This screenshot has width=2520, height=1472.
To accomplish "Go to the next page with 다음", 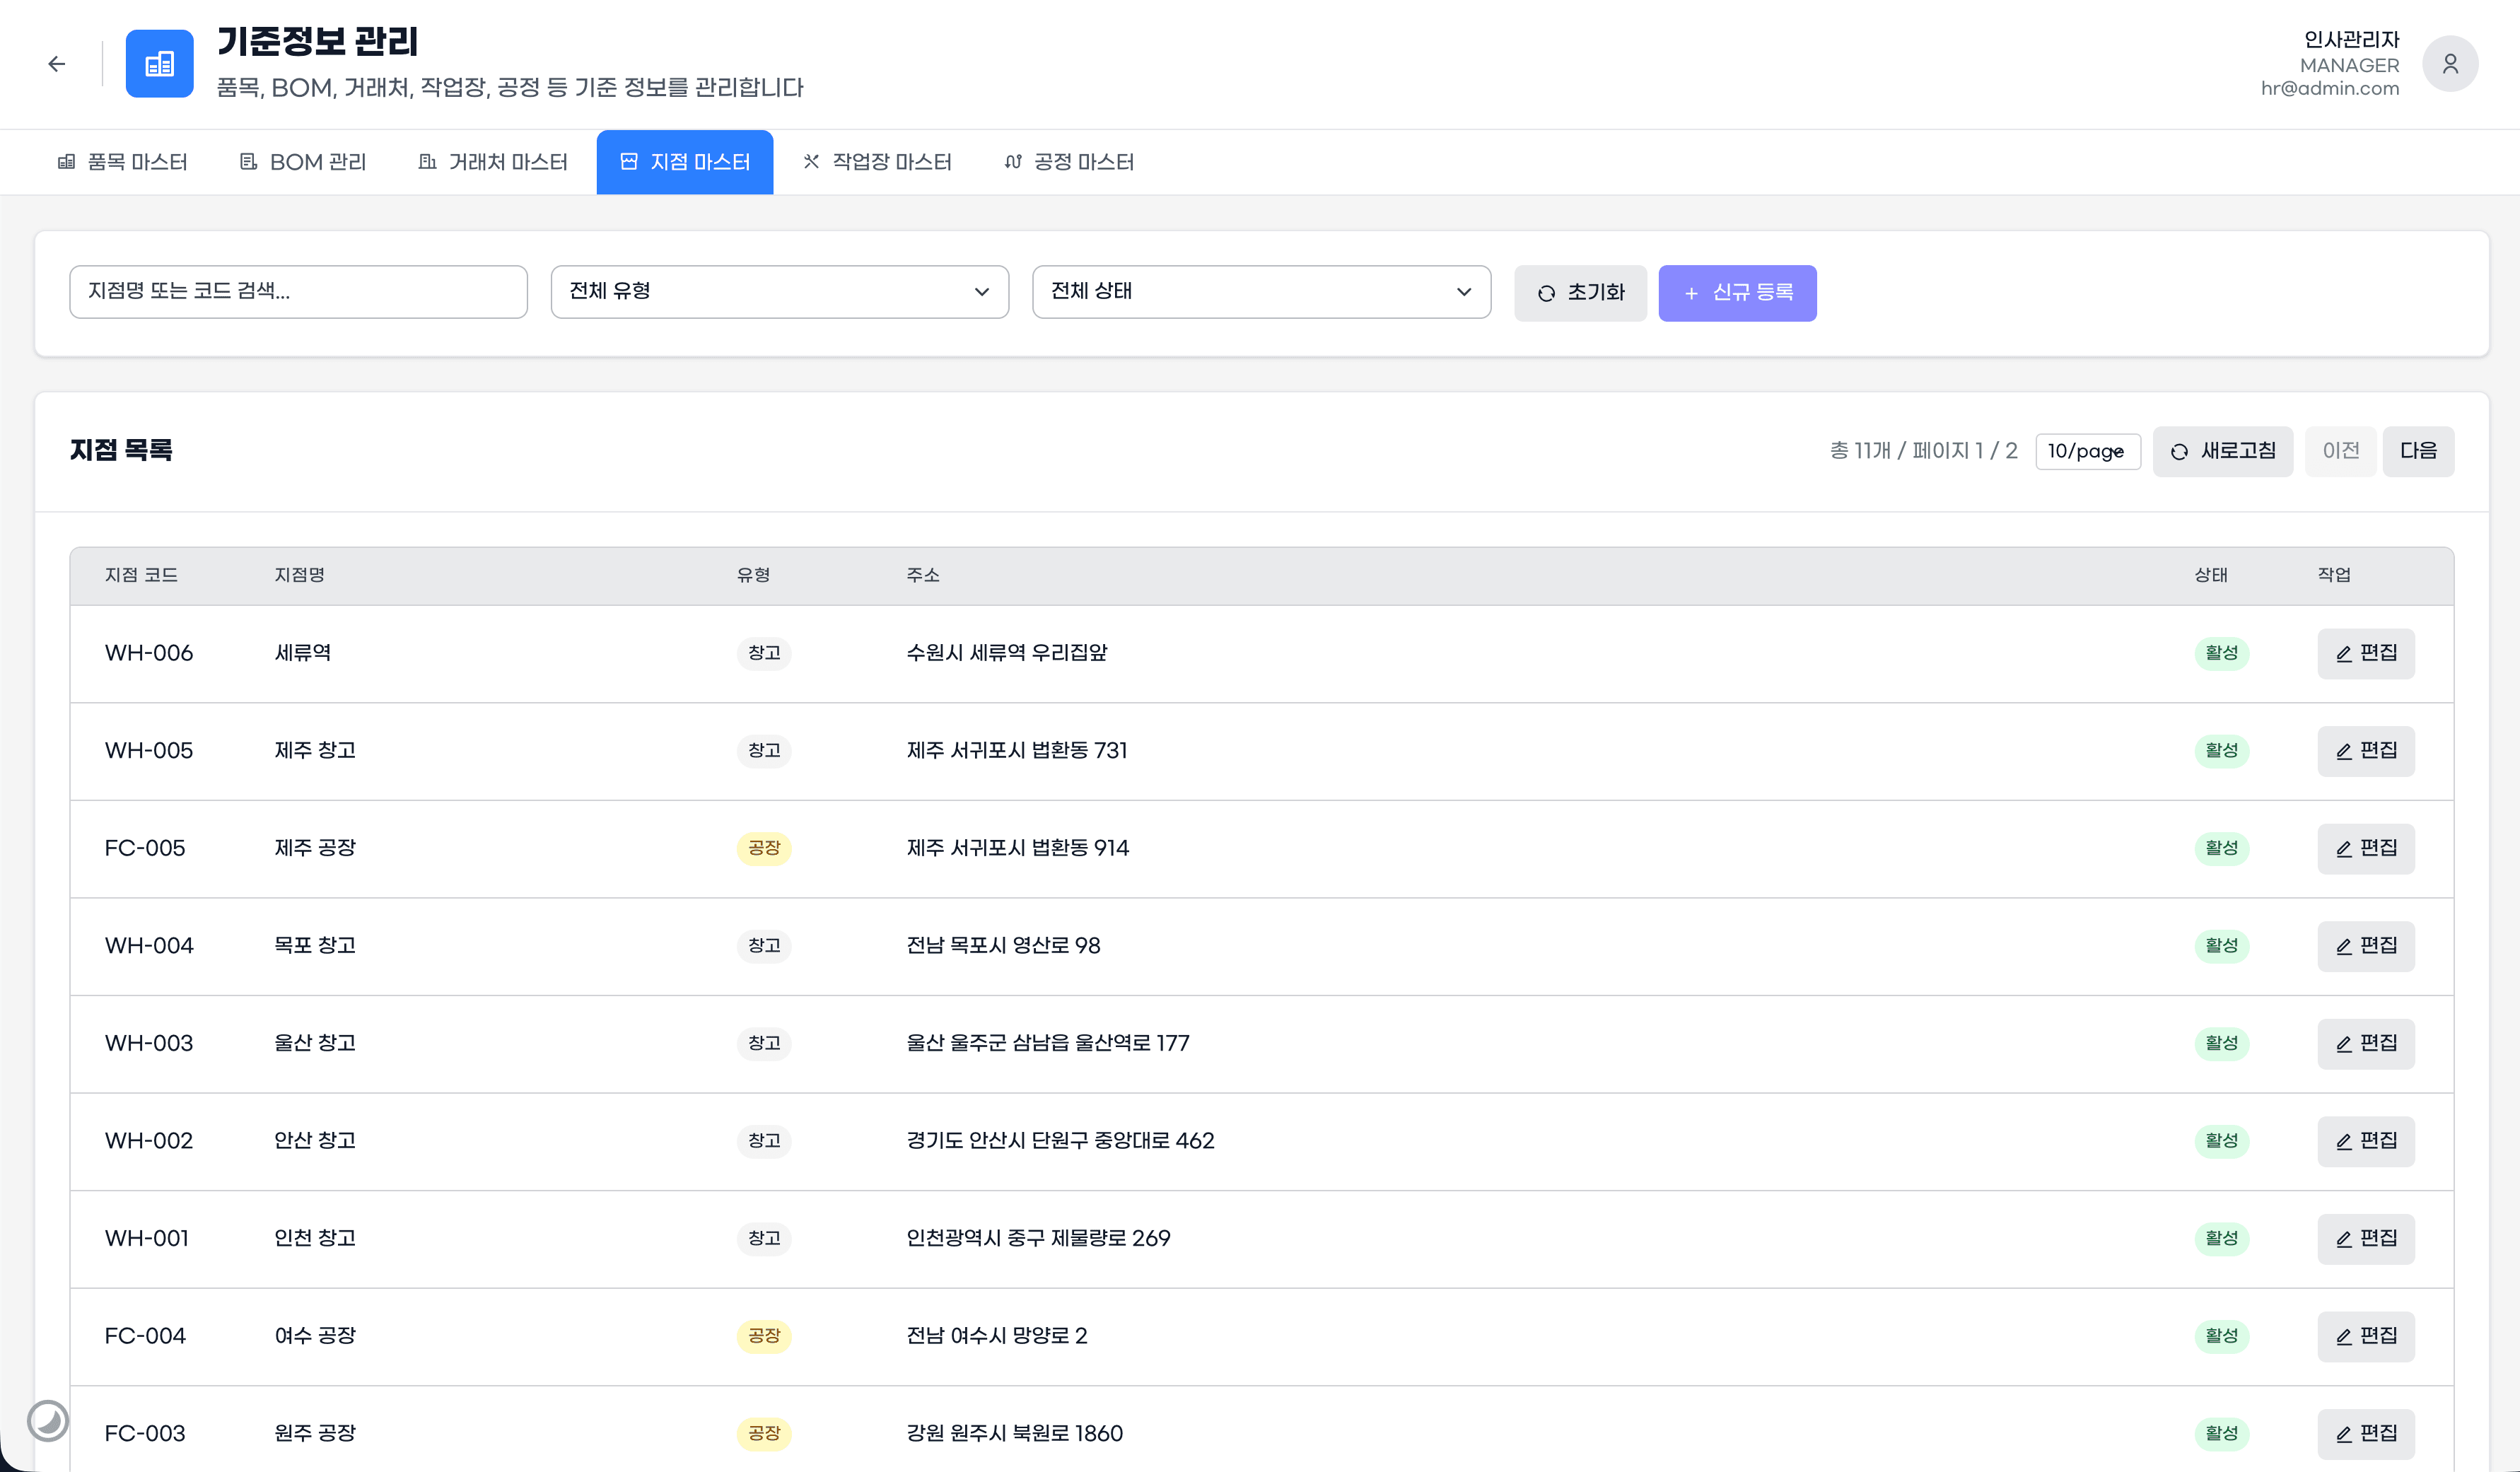I will [2417, 451].
